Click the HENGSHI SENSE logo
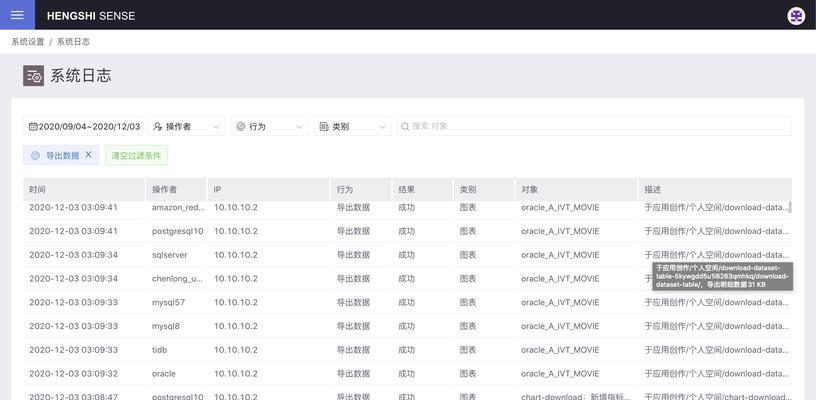Screen dimensions: 816x400 coord(91,16)
